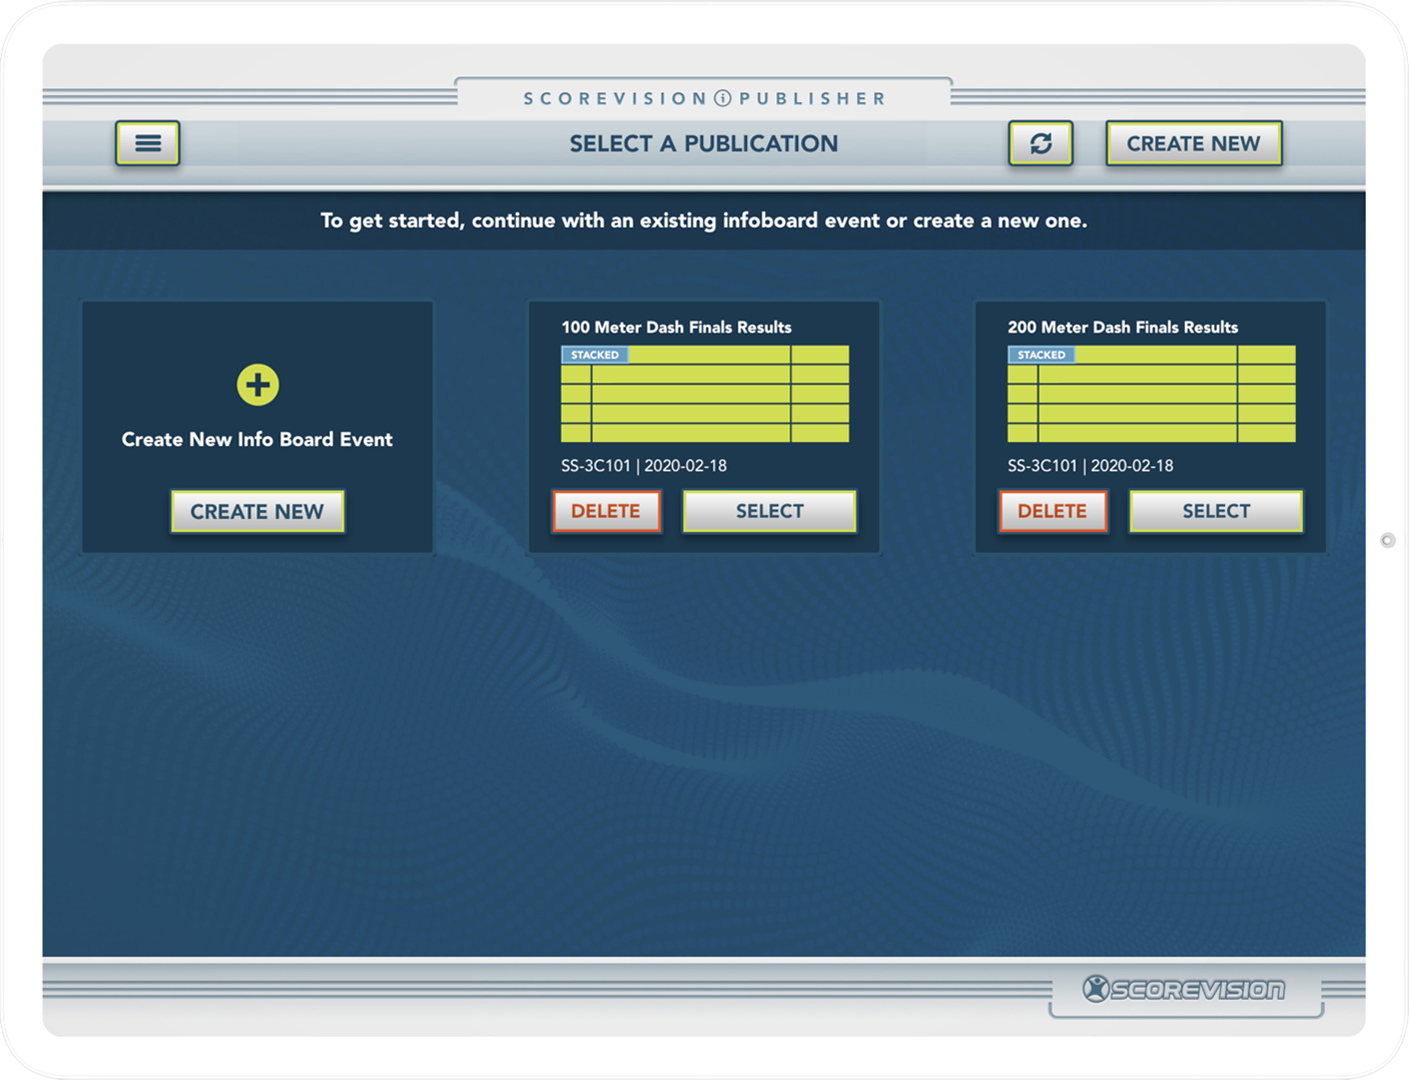Click the refresh publications icon
Image resolution: width=1410 pixels, height=1080 pixels.
click(x=1040, y=143)
